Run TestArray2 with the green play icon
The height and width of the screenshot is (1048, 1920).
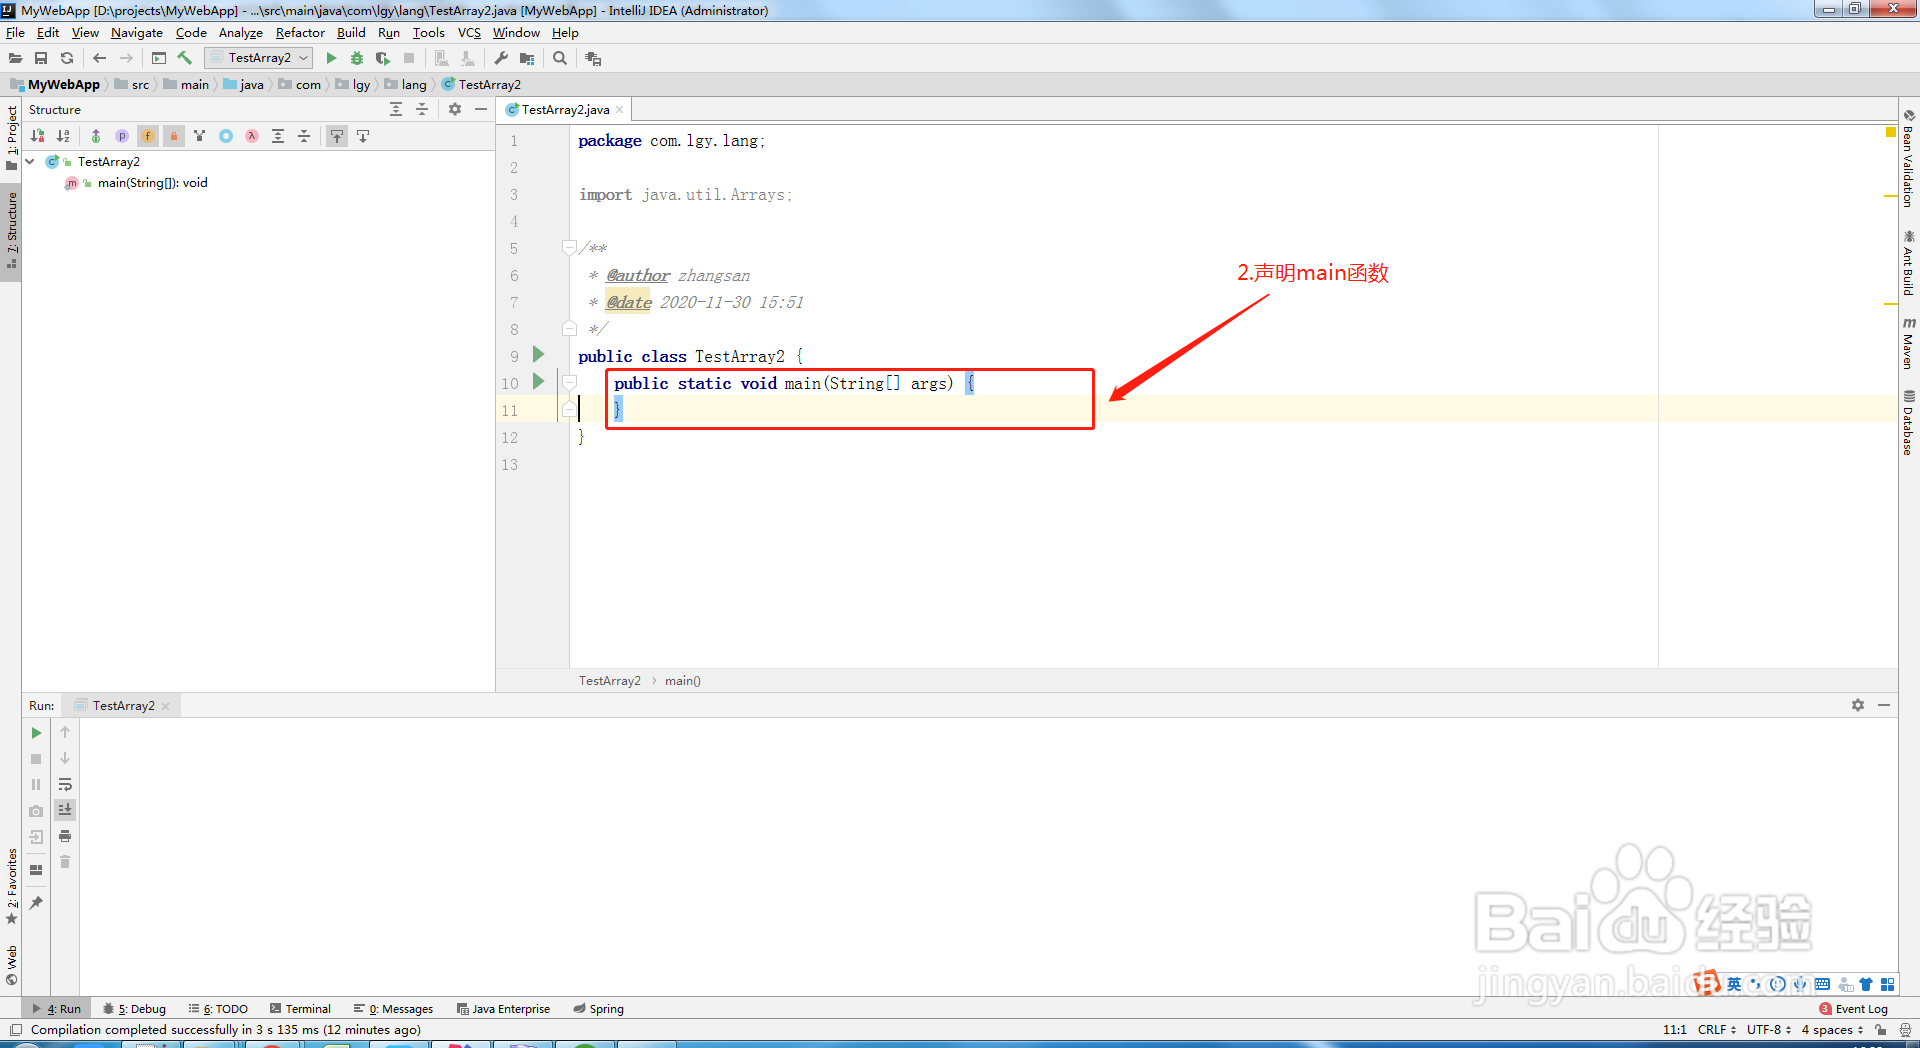(x=332, y=59)
